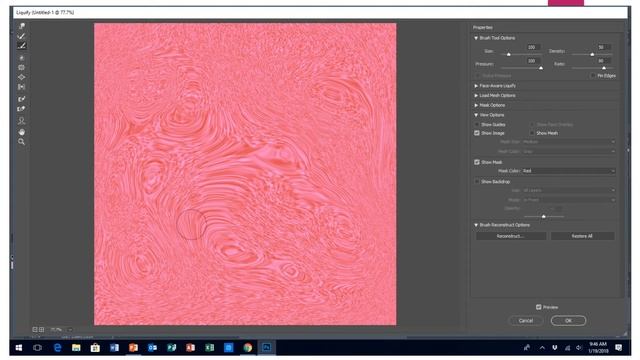Expand the Load Mesh Options section
The width and height of the screenshot is (640, 360).
(476, 96)
